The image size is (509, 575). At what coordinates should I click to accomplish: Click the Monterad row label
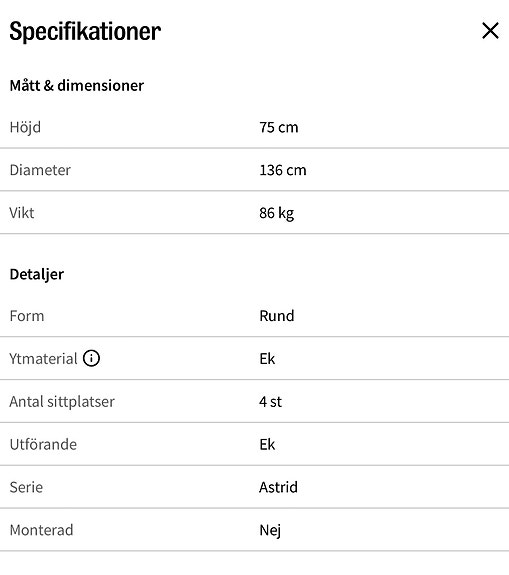click(41, 530)
